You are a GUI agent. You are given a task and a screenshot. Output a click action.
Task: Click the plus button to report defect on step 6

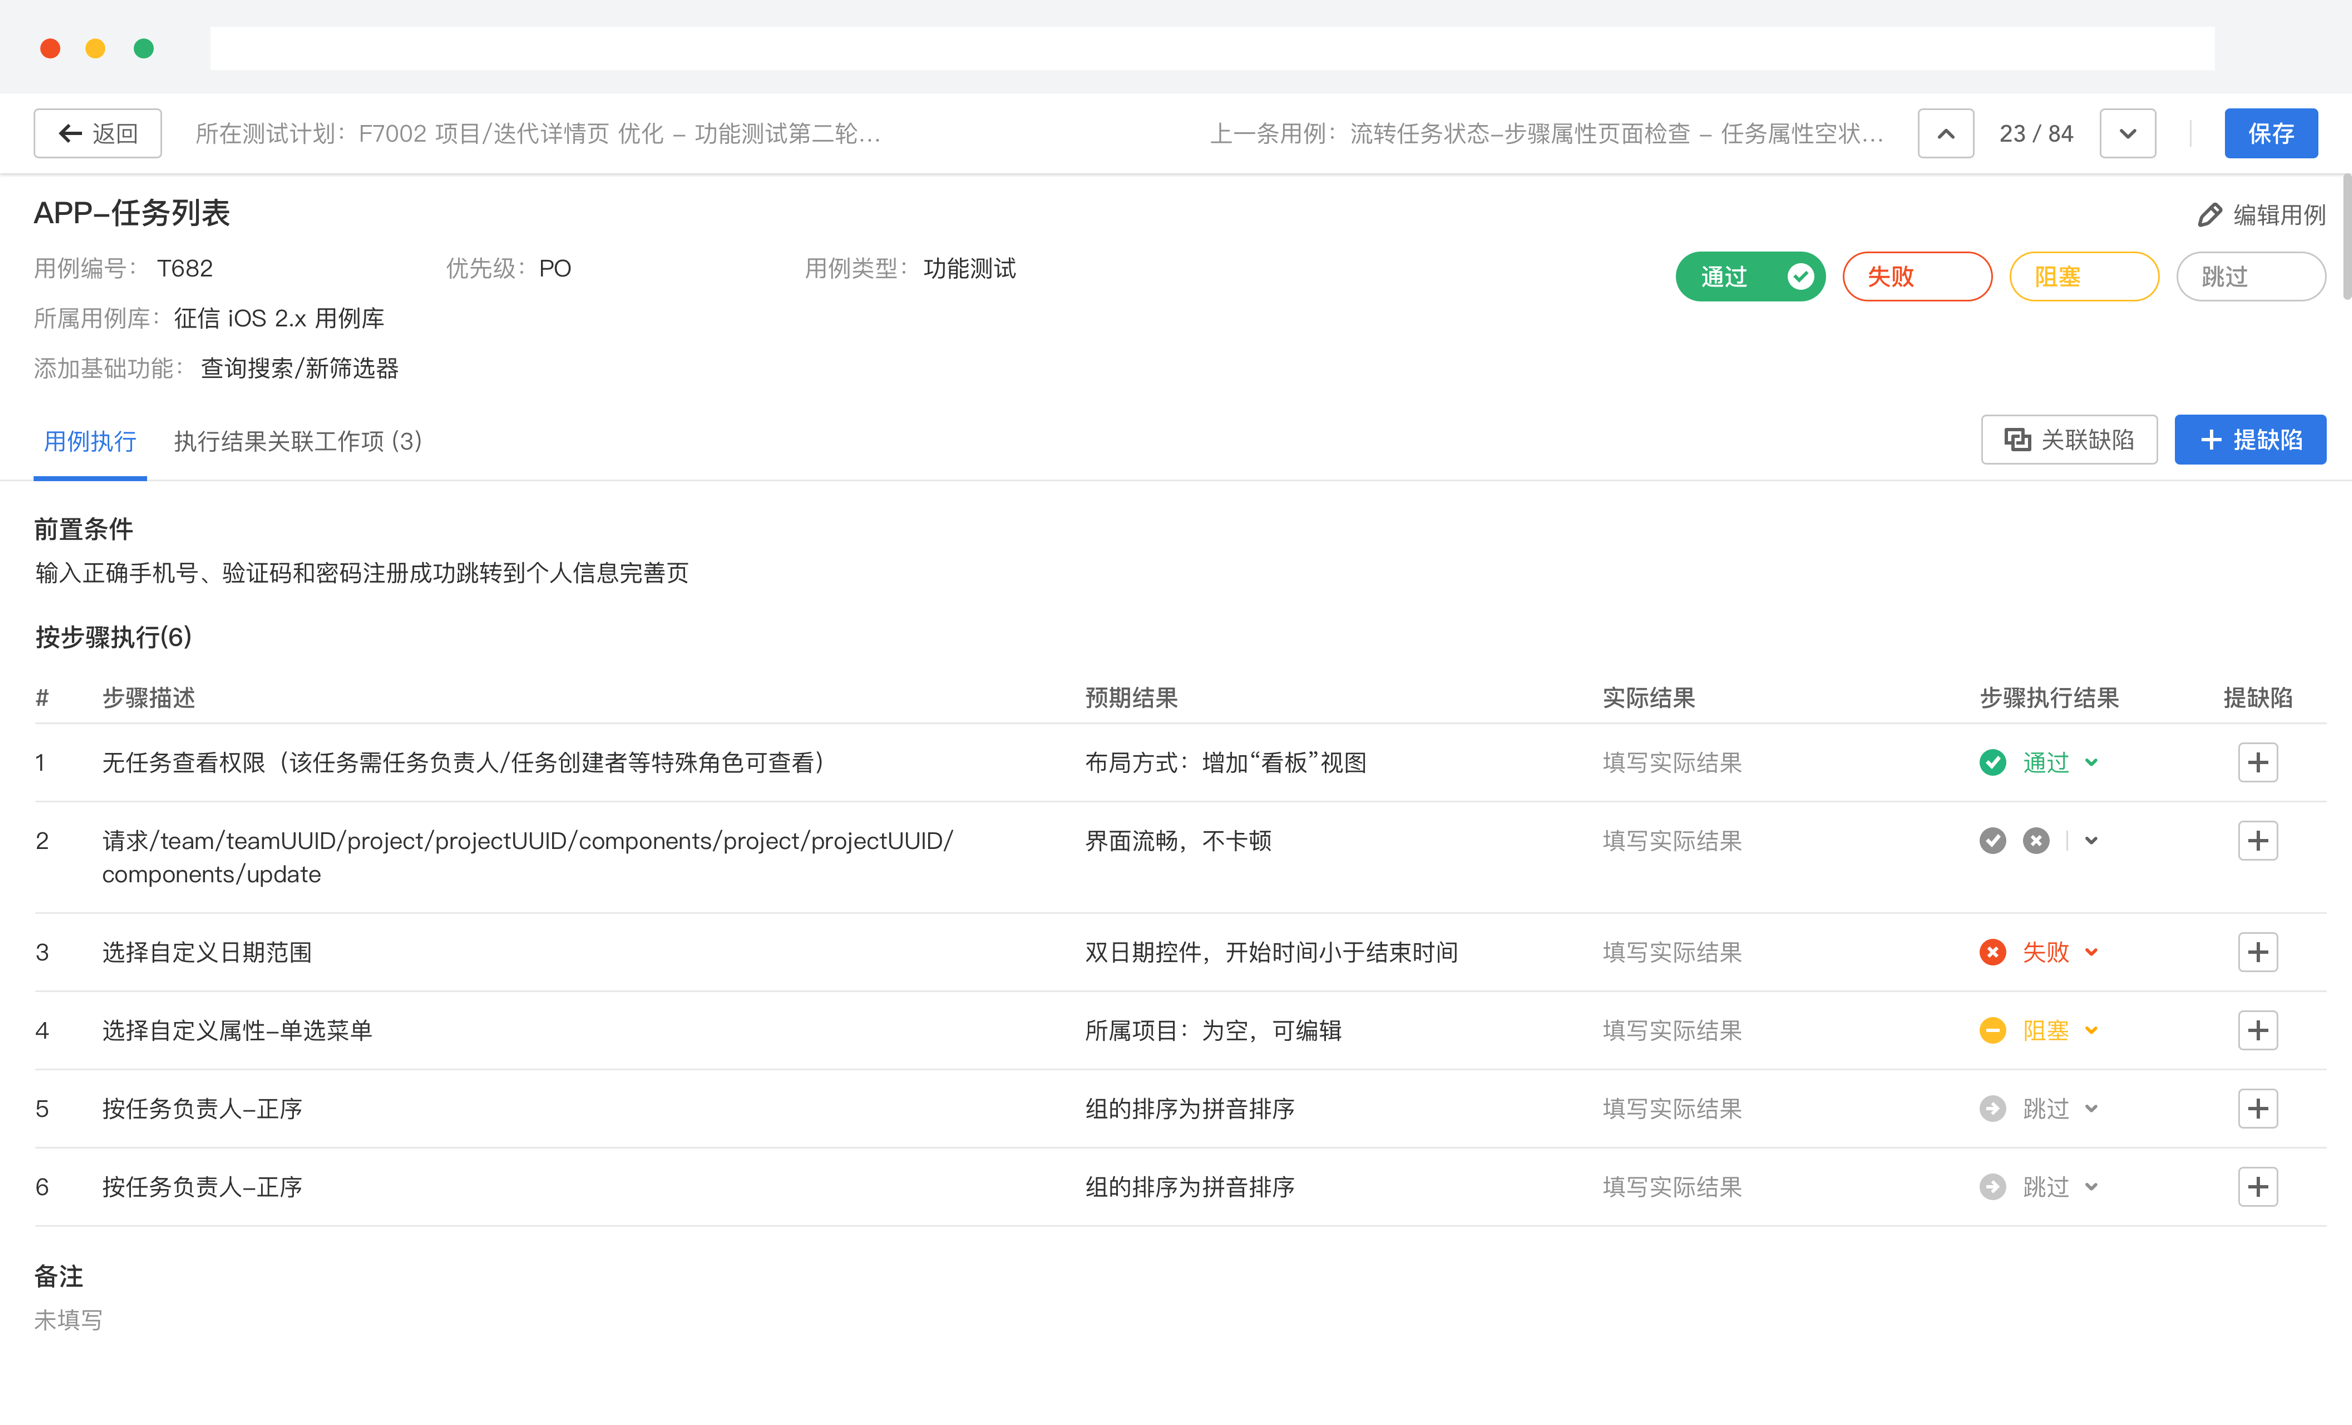pos(2258,1187)
